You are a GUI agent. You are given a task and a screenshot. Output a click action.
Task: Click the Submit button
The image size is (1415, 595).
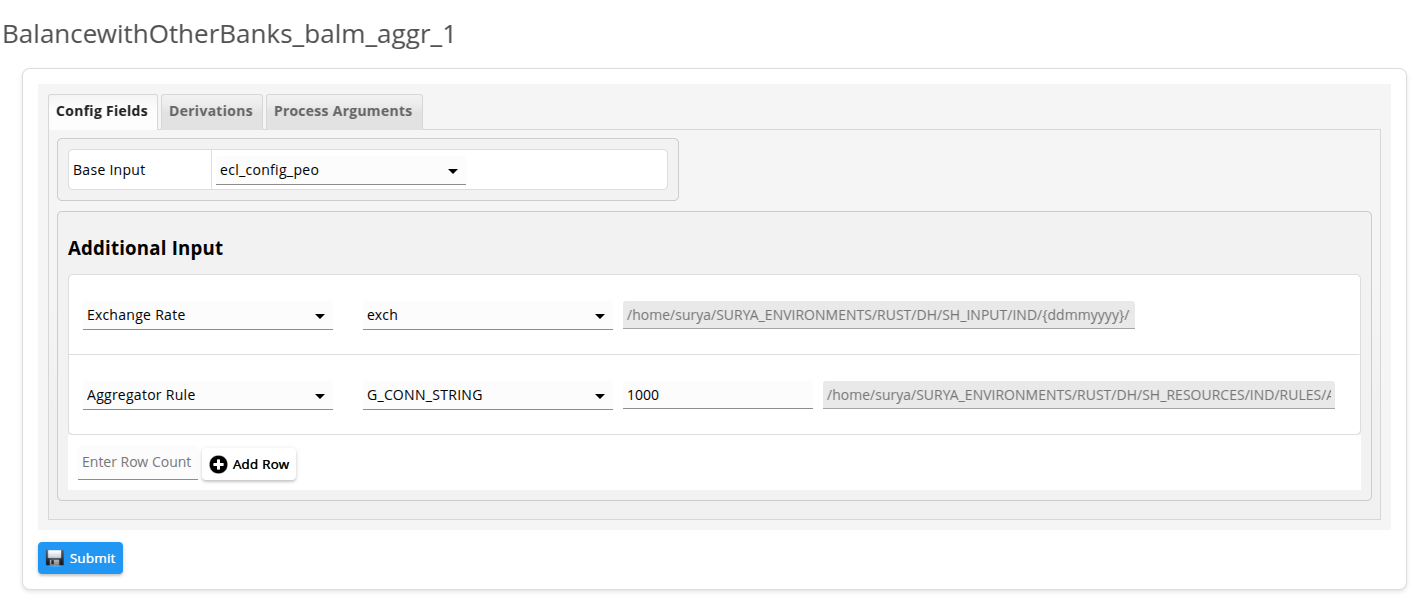pos(80,558)
